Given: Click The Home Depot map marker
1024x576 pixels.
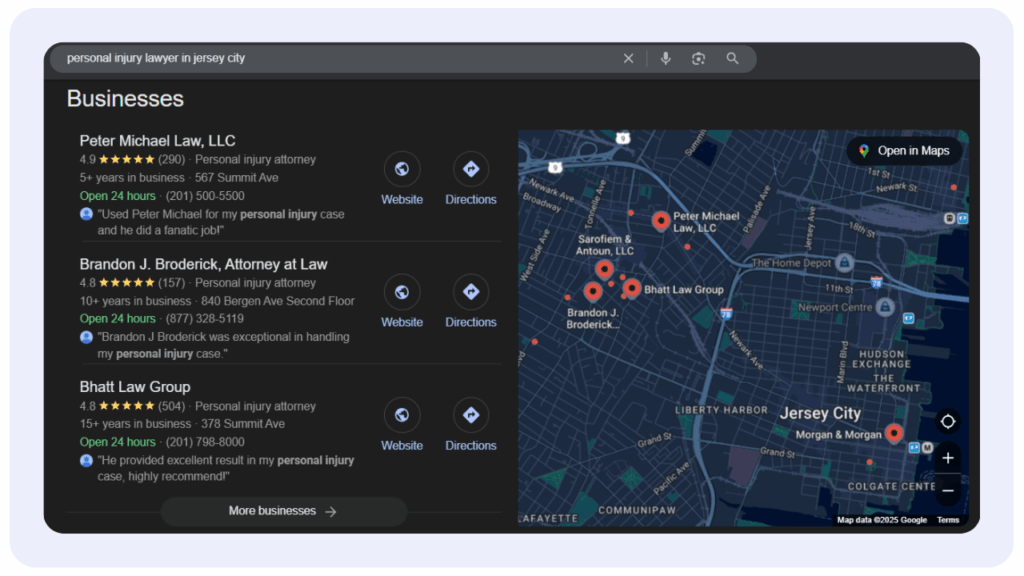Looking at the screenshot, I should point(844,263).
